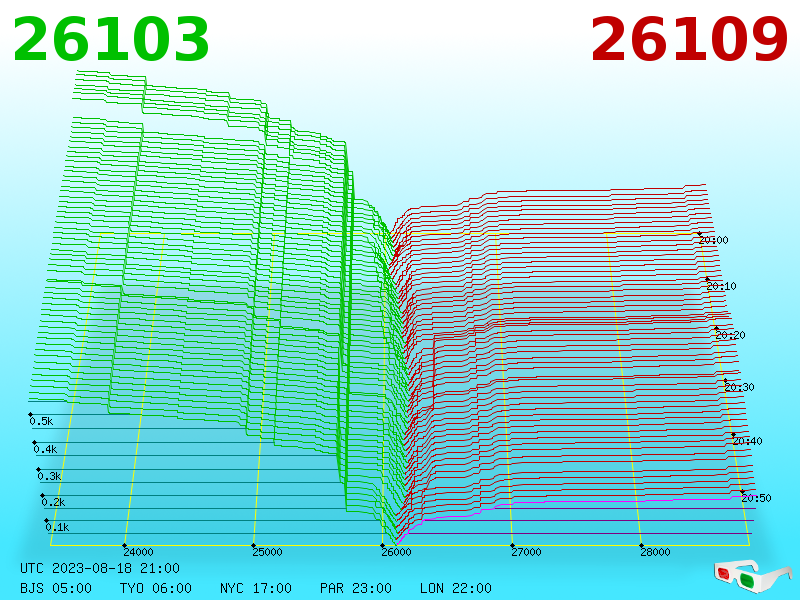Click the 3D anaglyph glasses icon
This screenshot has width=800, height=600.
[753, 576]
